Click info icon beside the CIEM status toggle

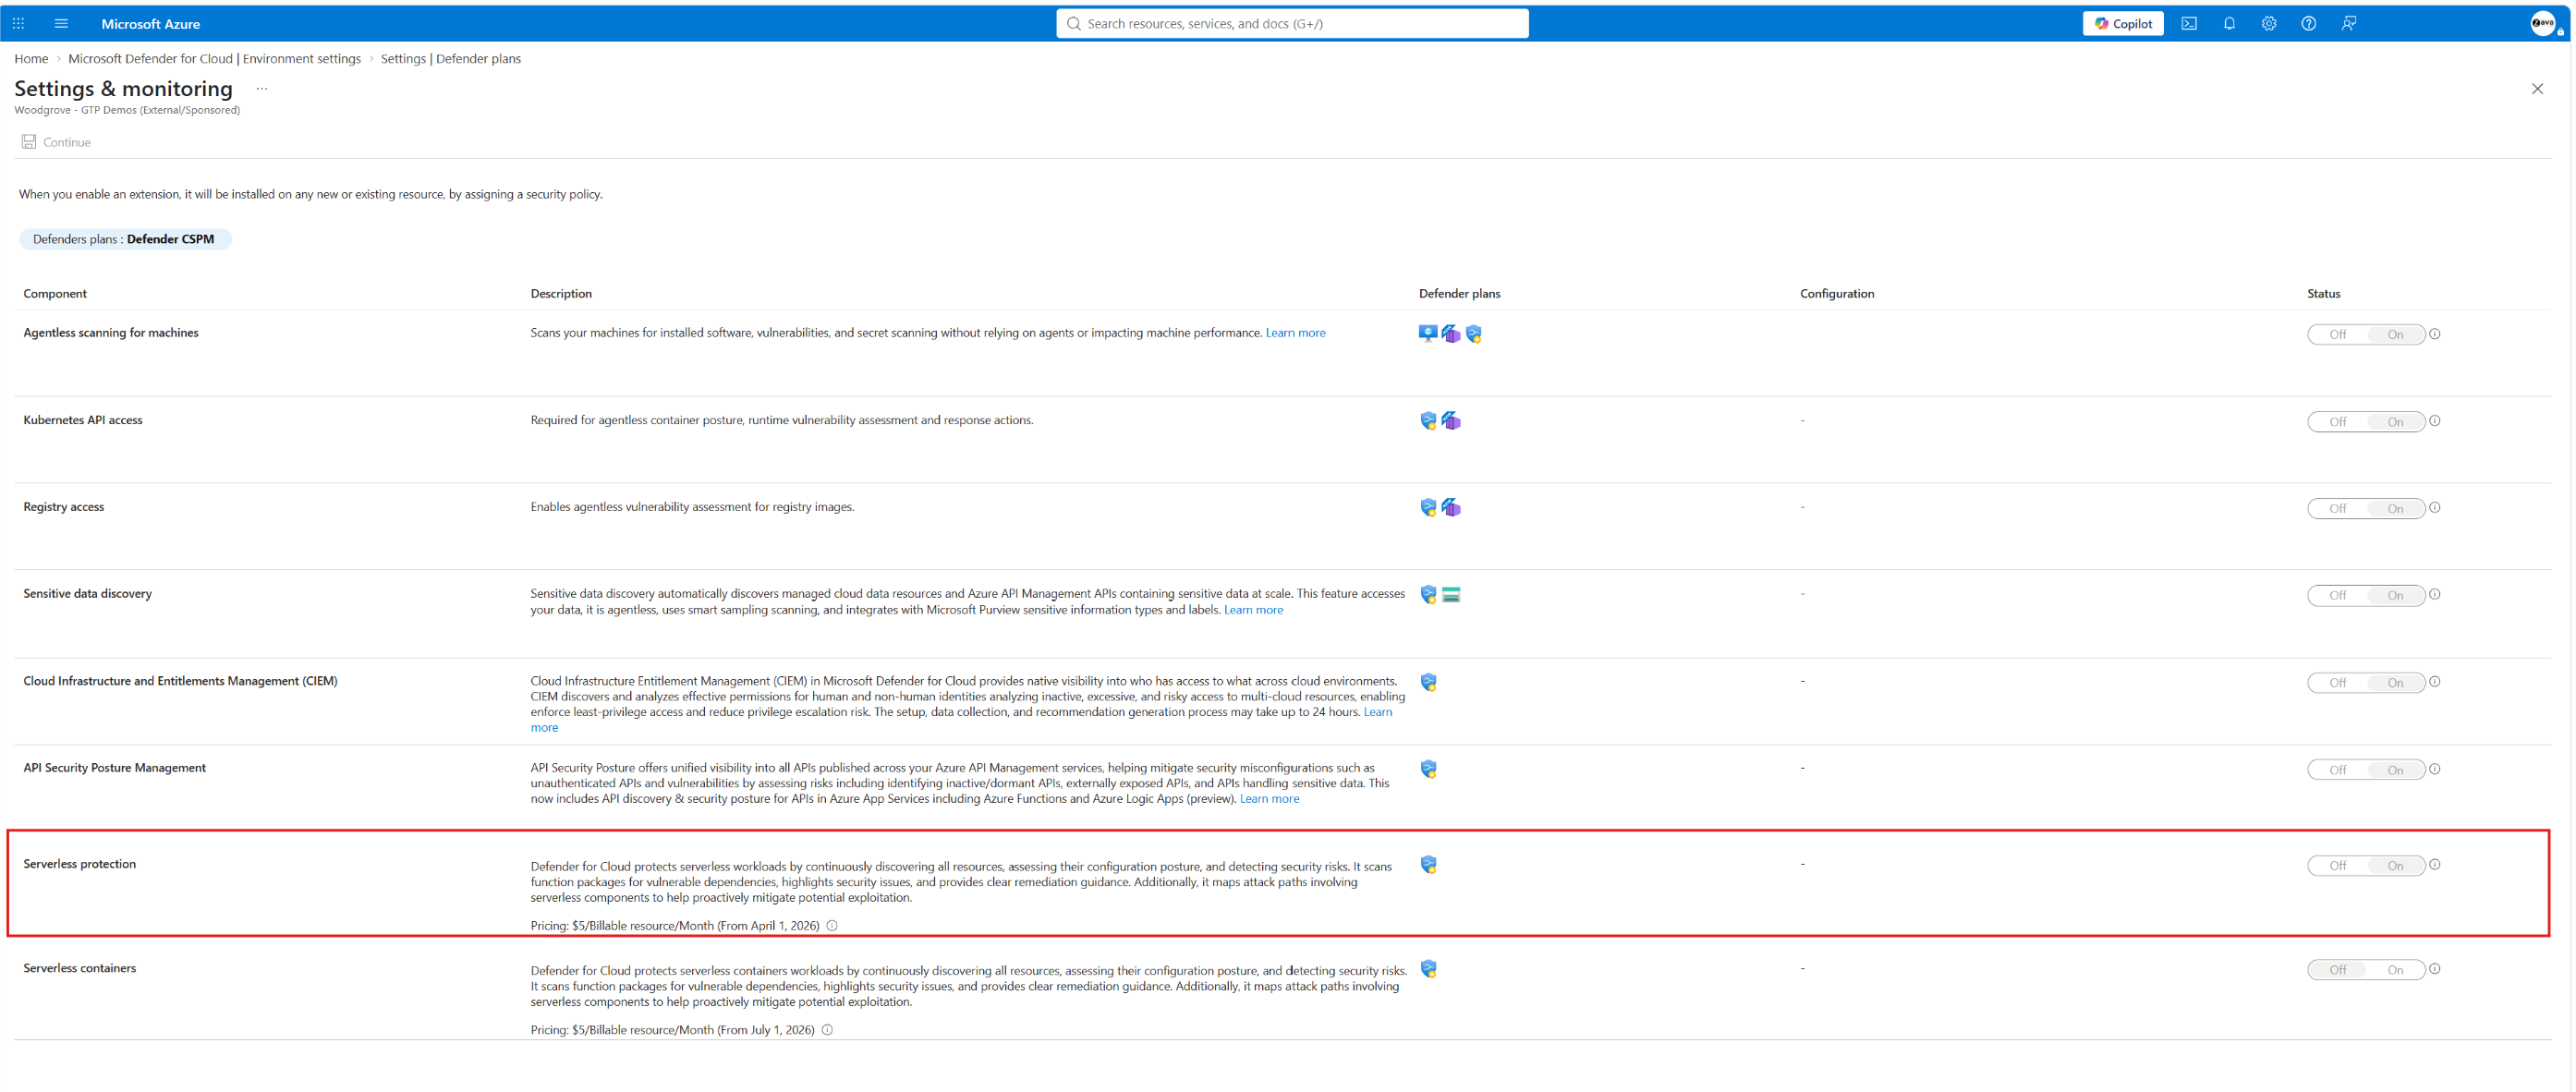pyautogui.click(x=2435, y=682)
